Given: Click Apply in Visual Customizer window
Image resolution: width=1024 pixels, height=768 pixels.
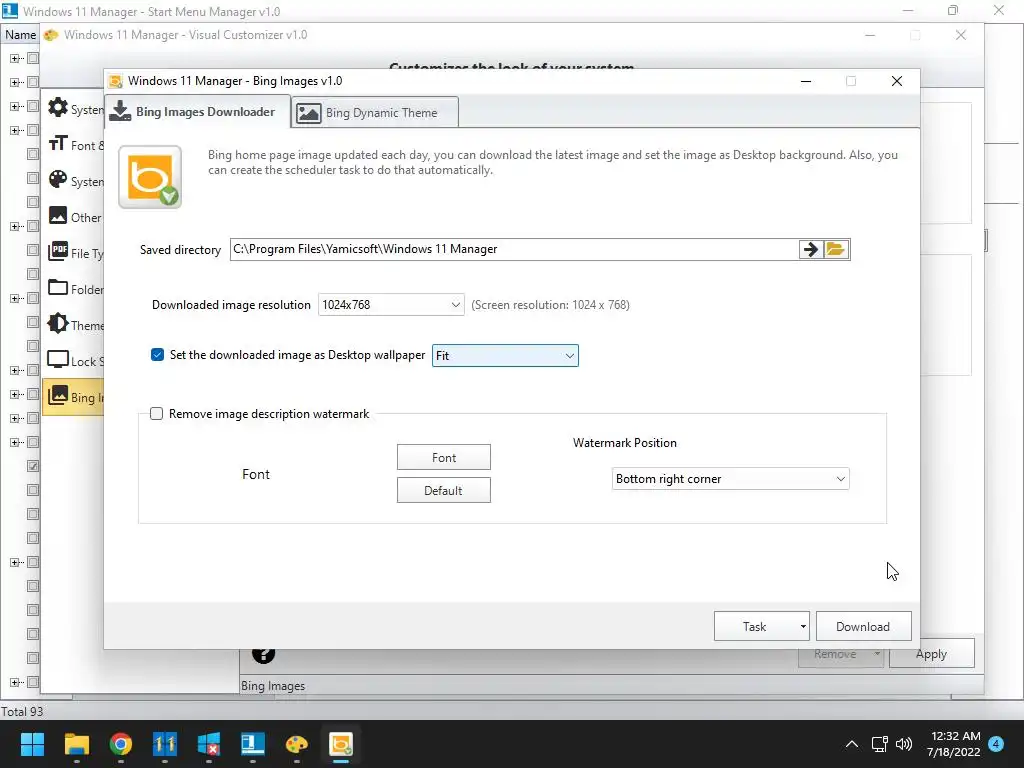Looking at the screenshot, I should coord(931,654).
